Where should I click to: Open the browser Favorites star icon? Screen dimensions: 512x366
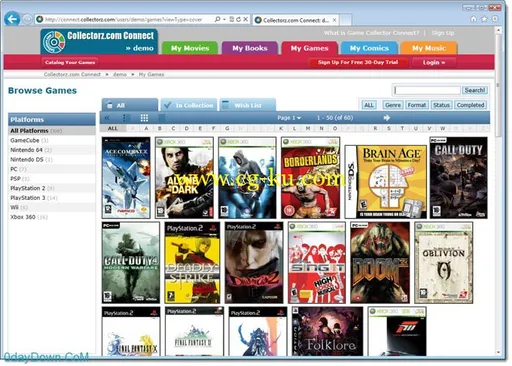point(484,19)
